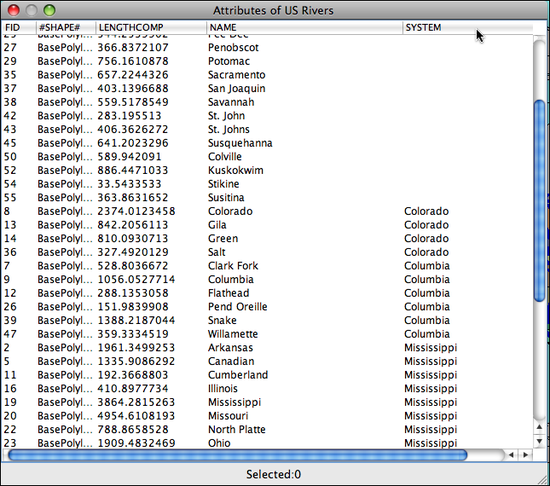Screen dimensions: 550x486
Task: Click the FID cell 54
Action: point(10,184)
